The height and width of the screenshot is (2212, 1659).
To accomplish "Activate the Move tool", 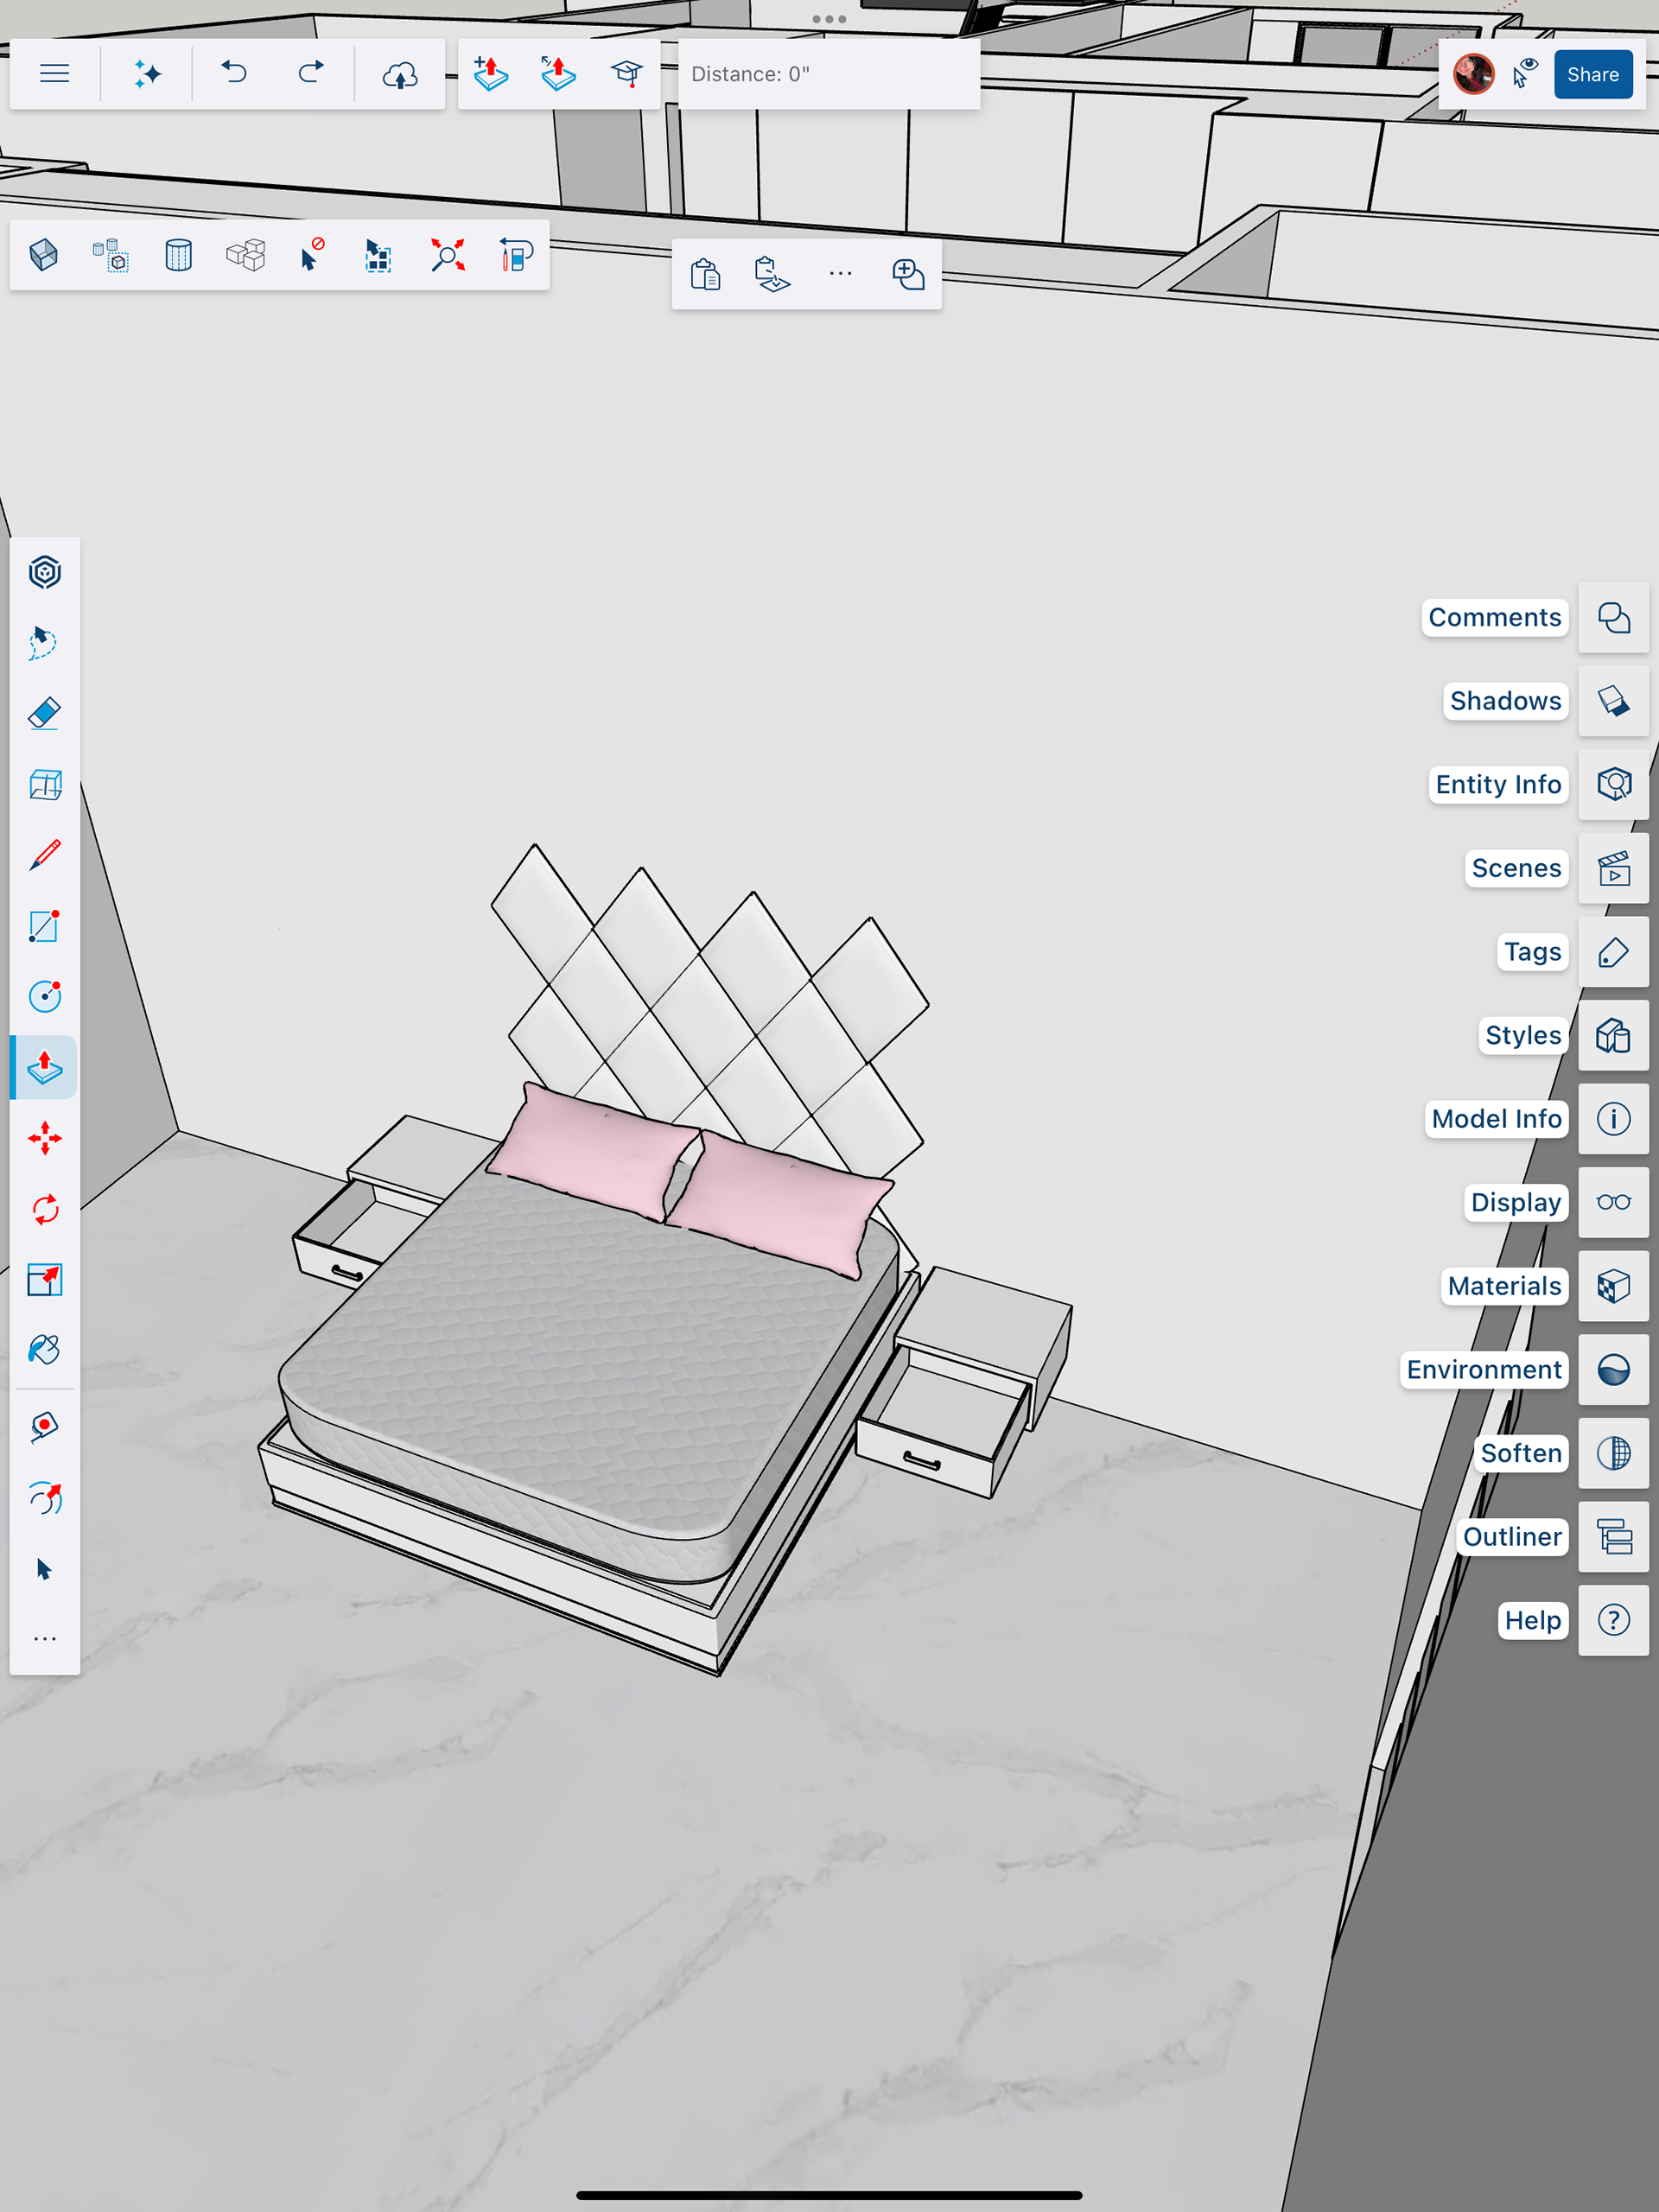I will point(44,1138).
